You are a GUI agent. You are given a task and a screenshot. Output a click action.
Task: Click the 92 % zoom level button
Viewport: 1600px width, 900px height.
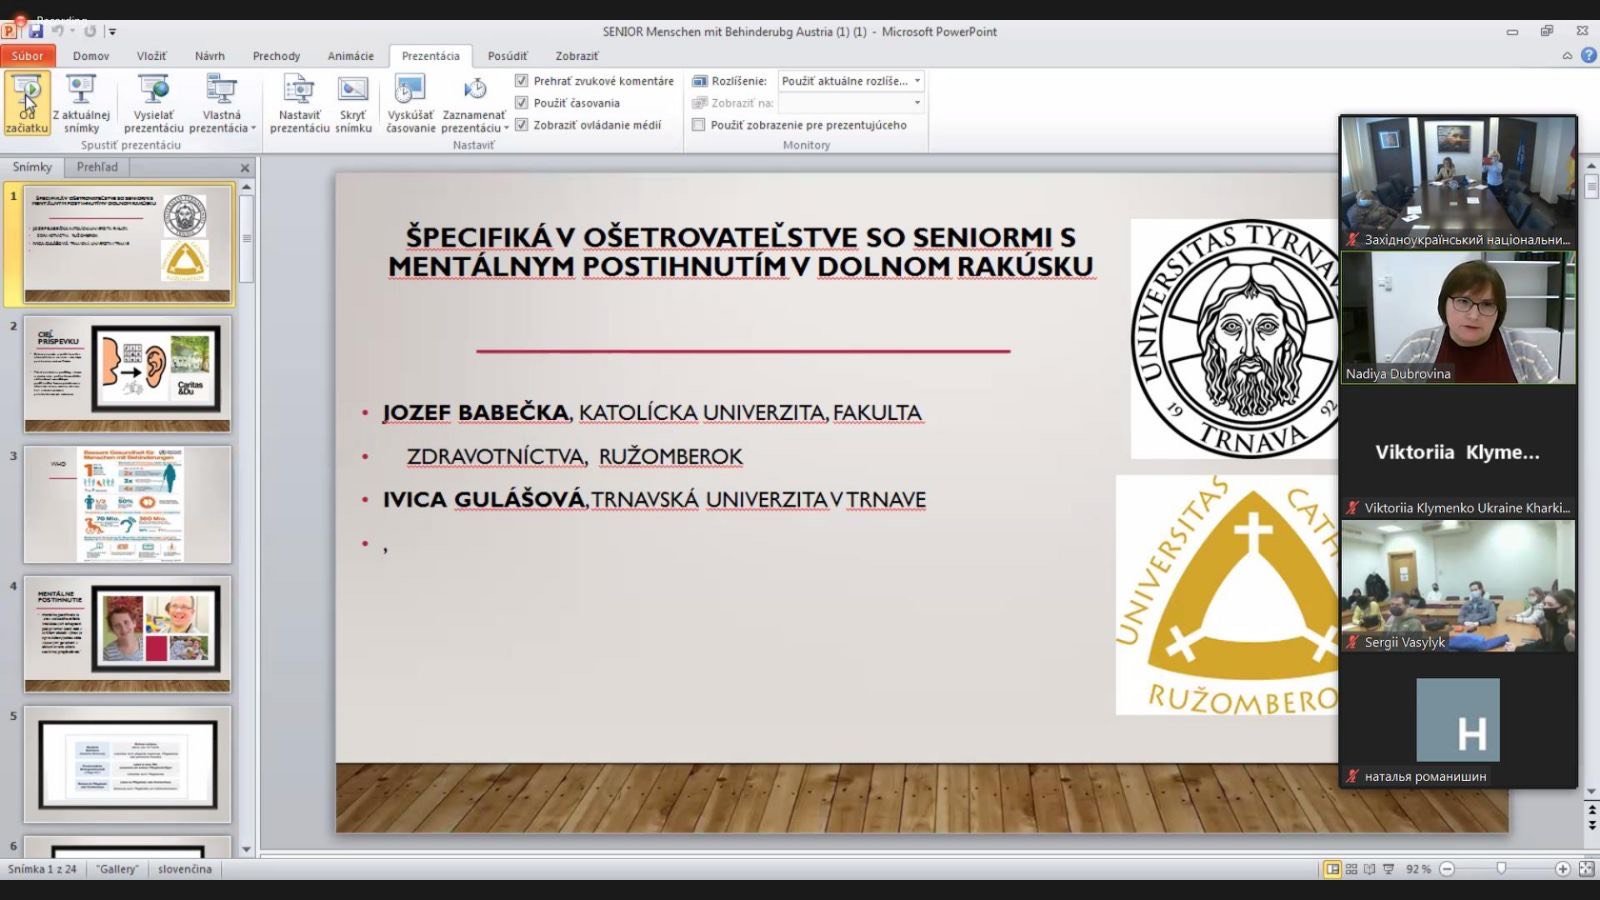(1418, 869)
